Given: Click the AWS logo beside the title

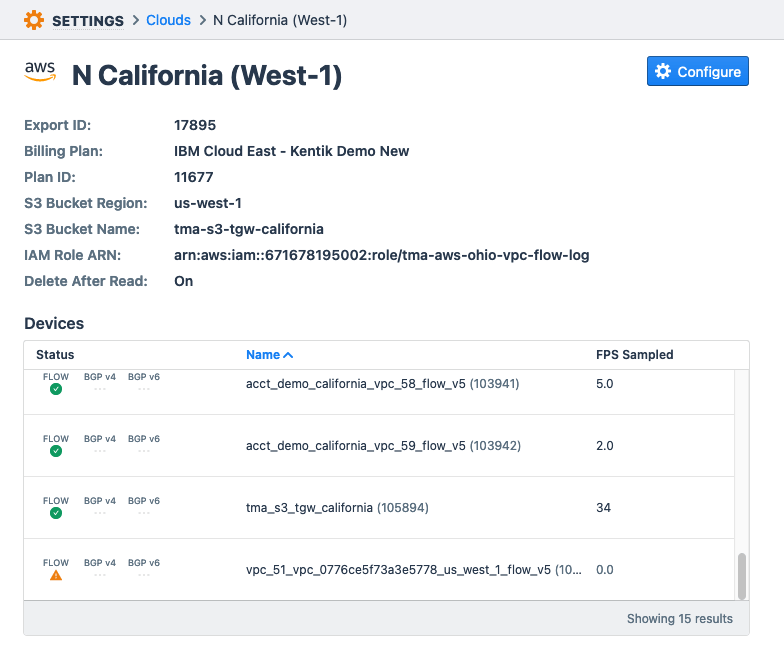Looking at the screenshot, I should (40, 72).
